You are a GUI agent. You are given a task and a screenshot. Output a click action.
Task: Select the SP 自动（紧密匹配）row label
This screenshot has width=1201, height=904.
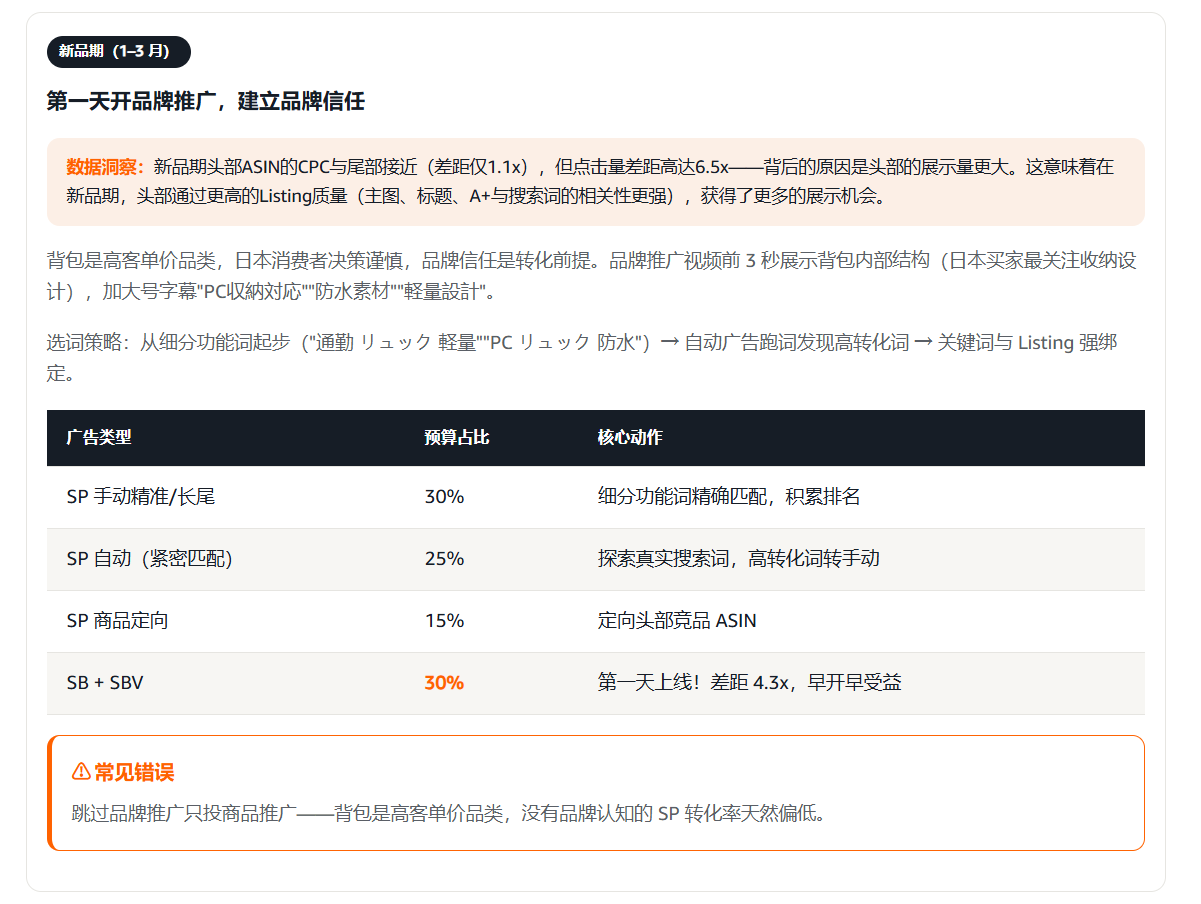click(x=150, y=559)
